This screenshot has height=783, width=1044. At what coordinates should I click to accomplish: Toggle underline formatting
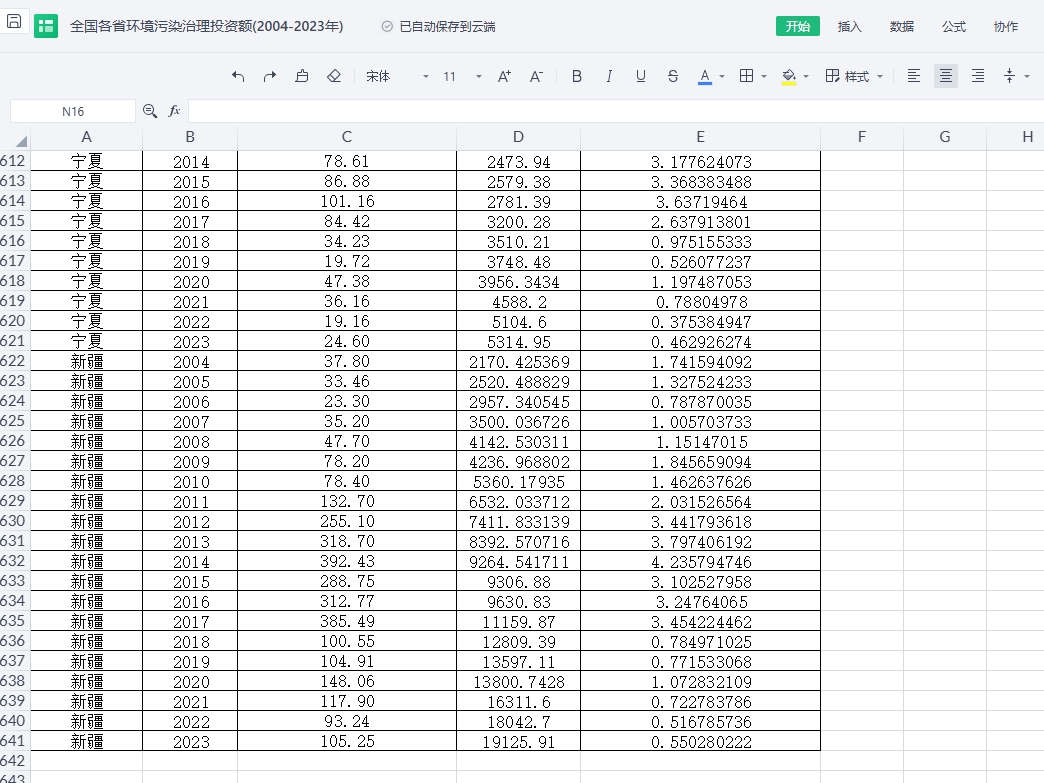641,77
